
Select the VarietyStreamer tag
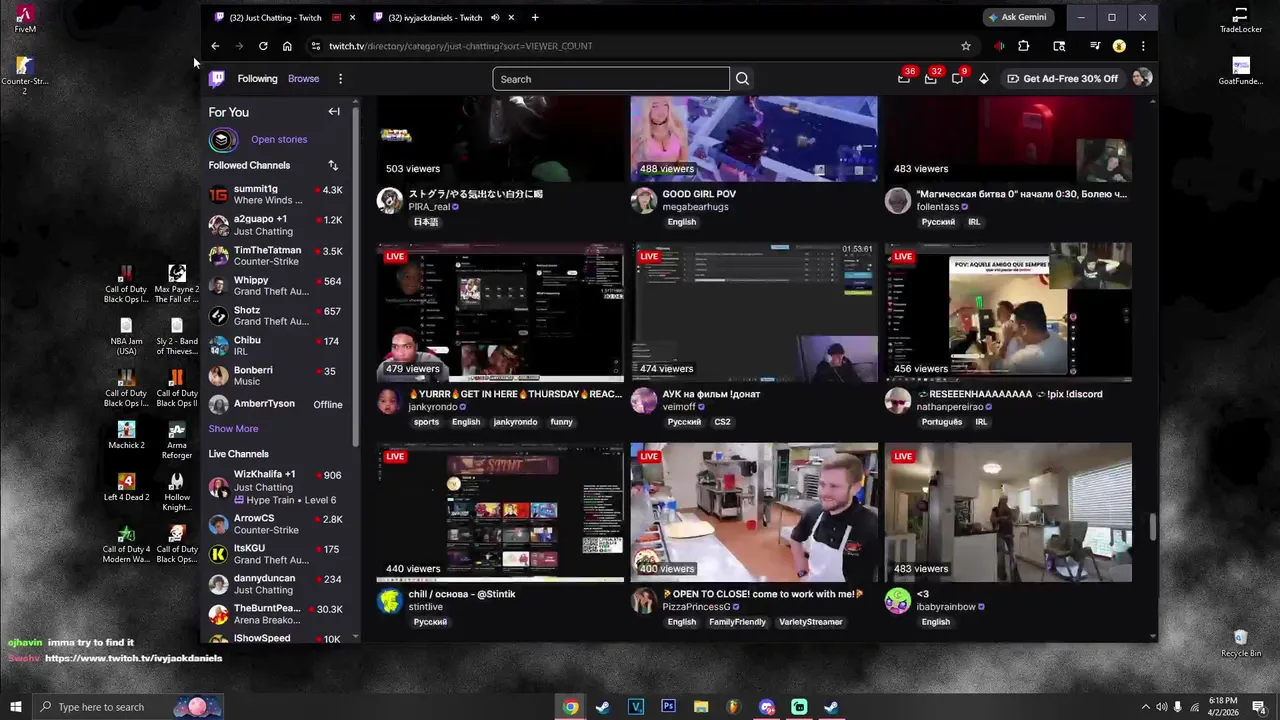click(811, 622)
